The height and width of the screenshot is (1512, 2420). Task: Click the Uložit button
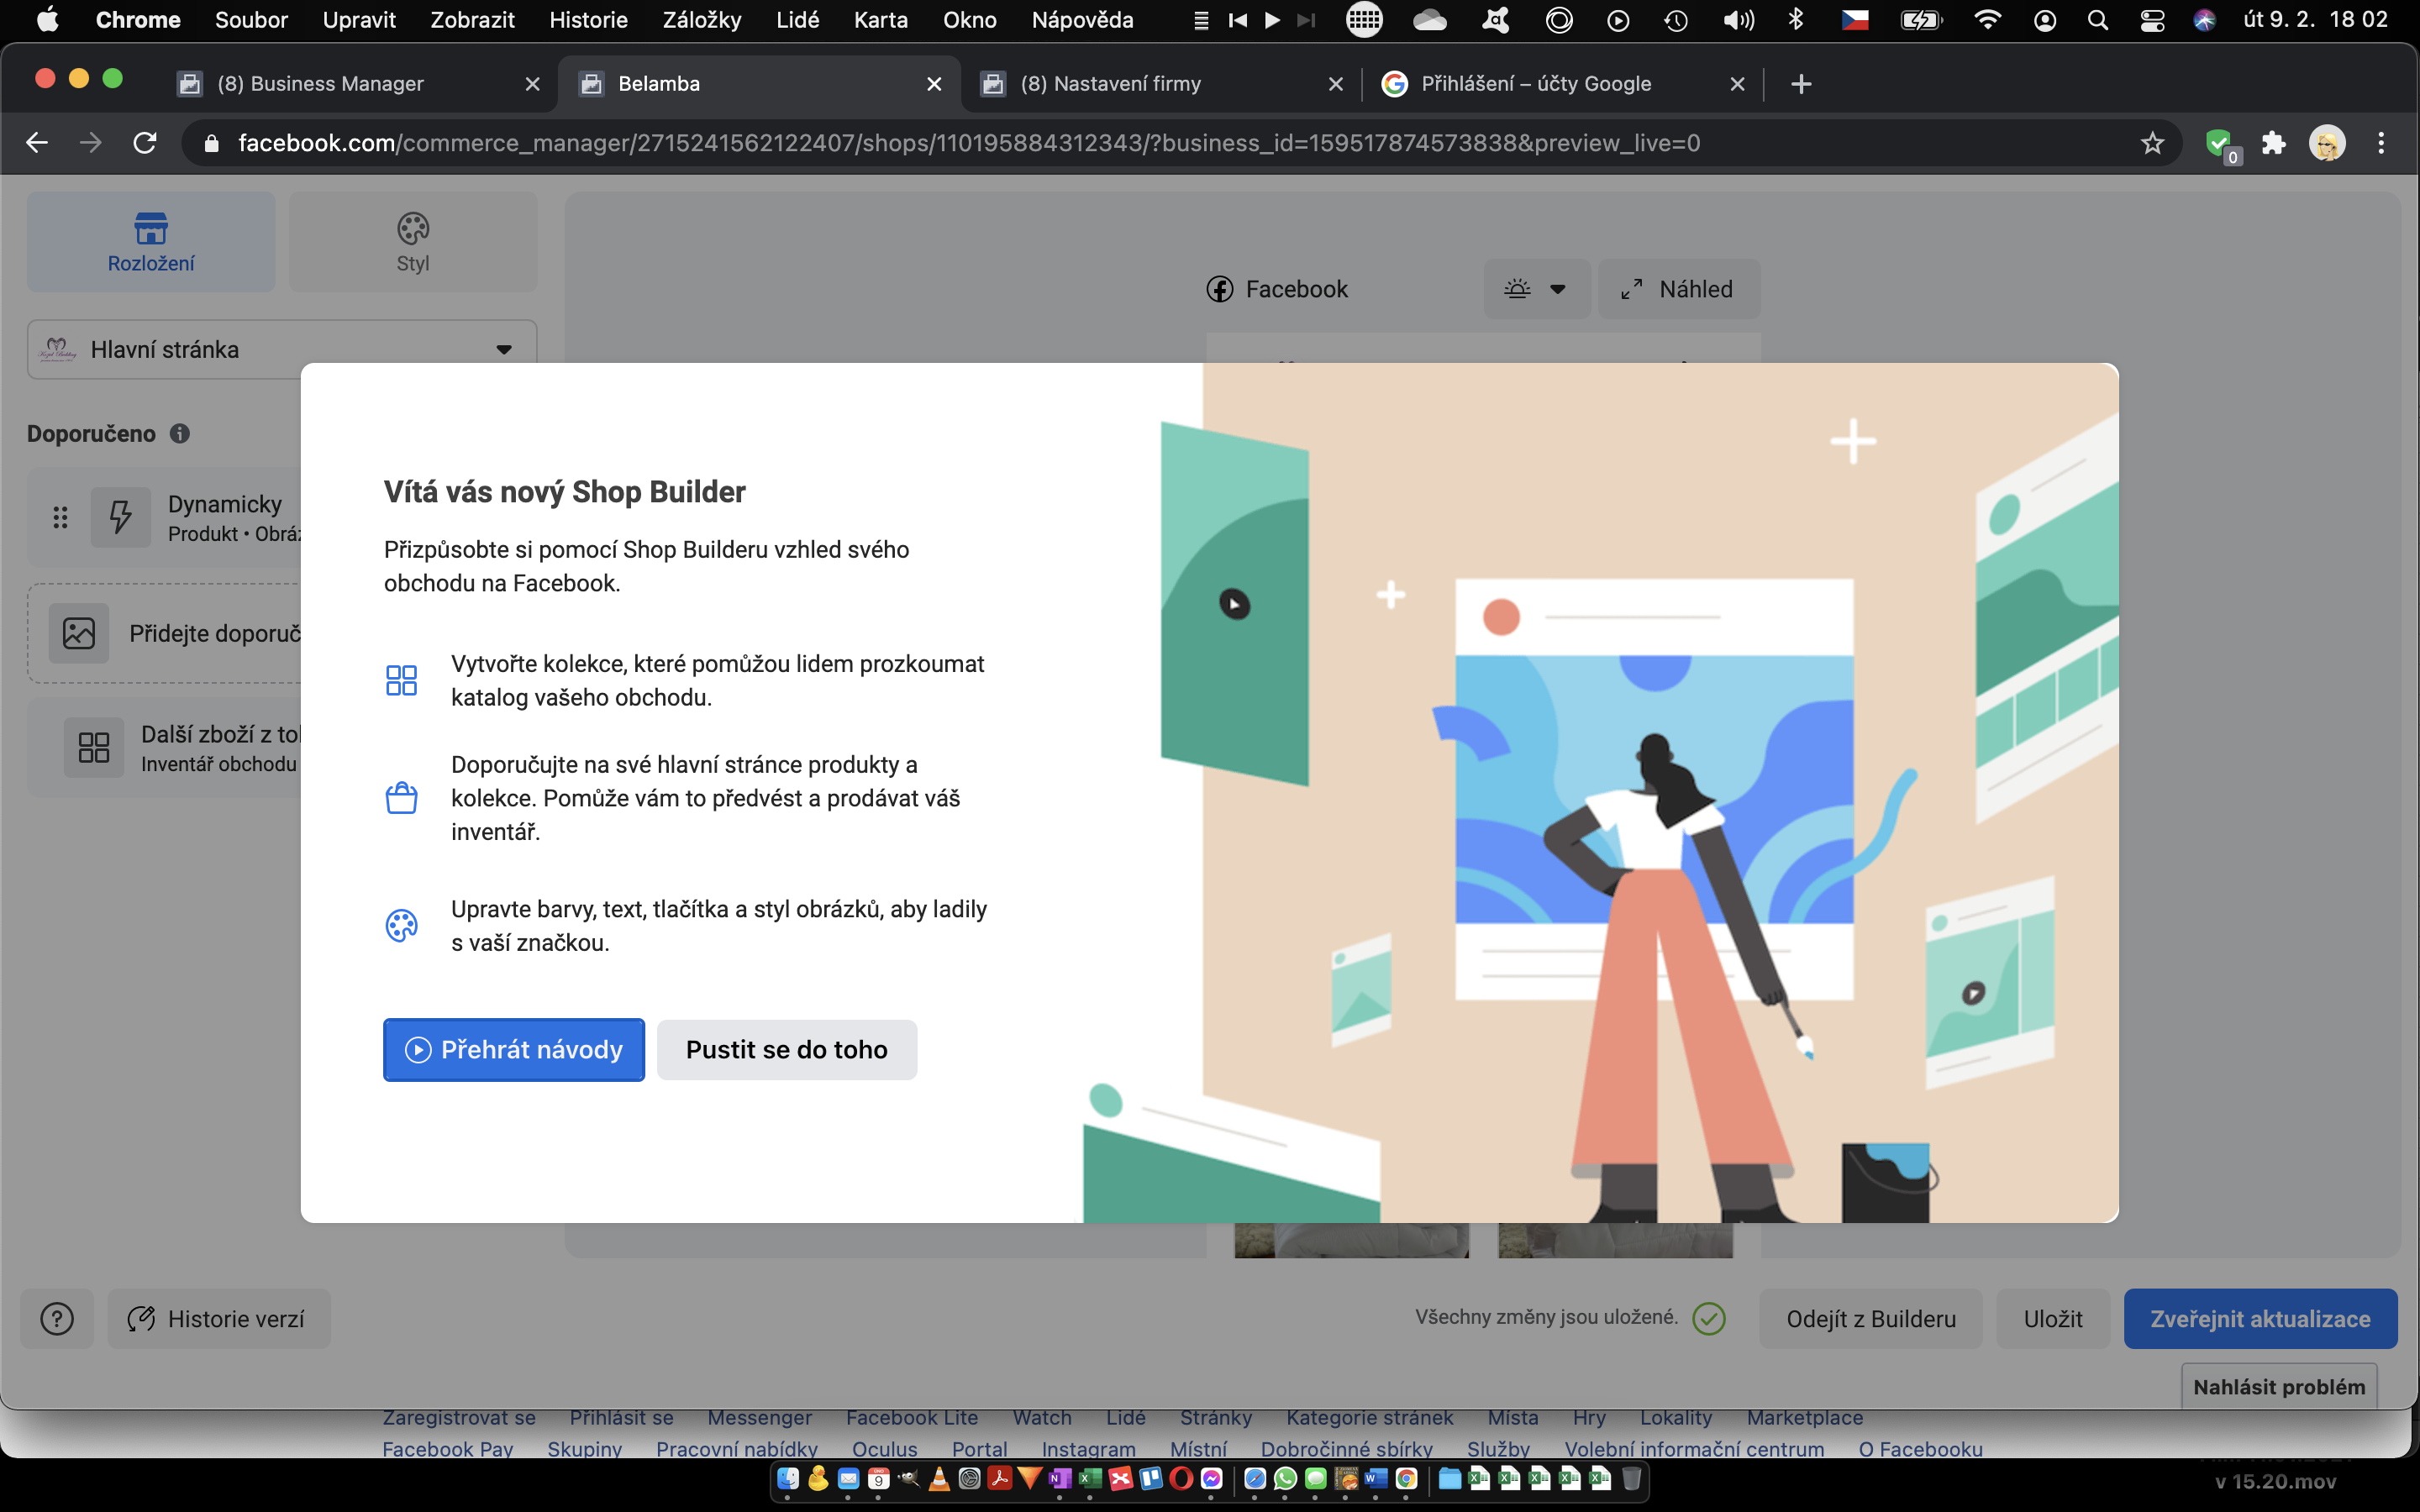point(2052,1319)
